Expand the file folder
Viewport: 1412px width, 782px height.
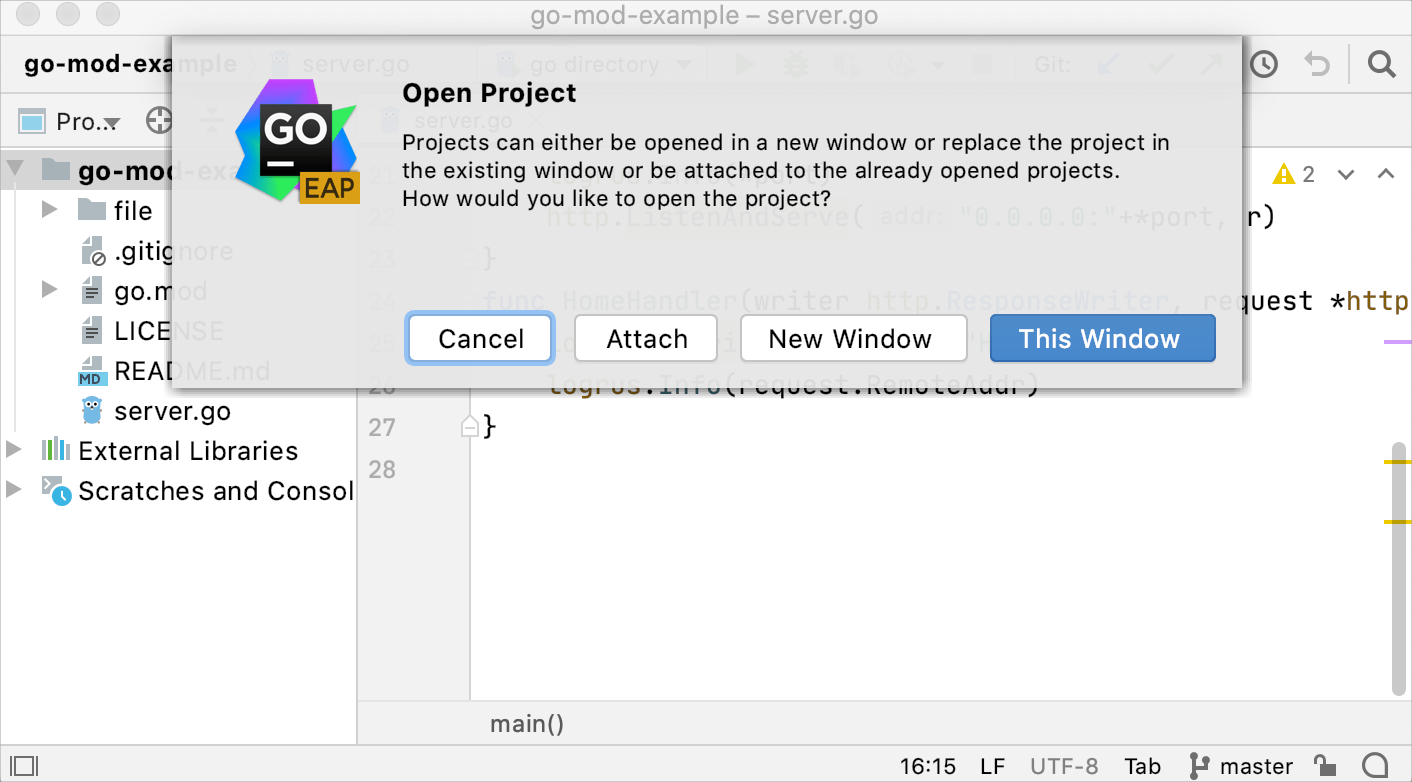[50, 210]
